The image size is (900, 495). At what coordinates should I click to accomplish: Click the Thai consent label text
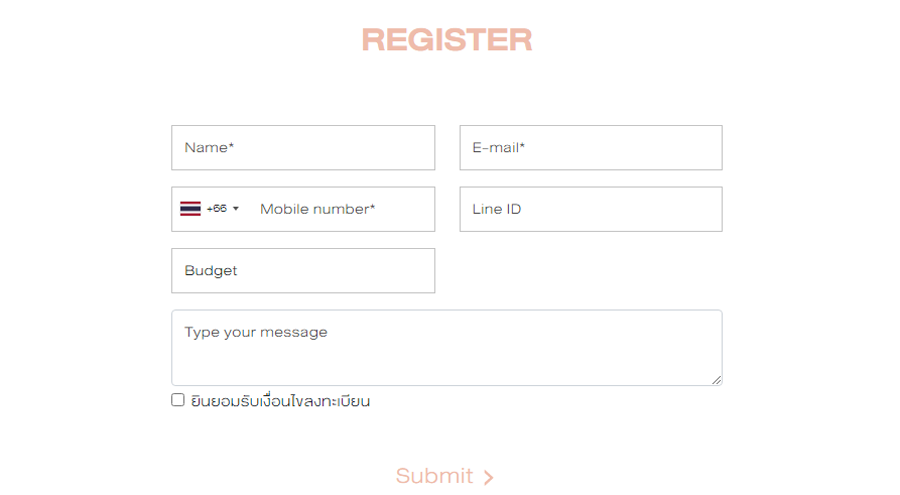280,401
